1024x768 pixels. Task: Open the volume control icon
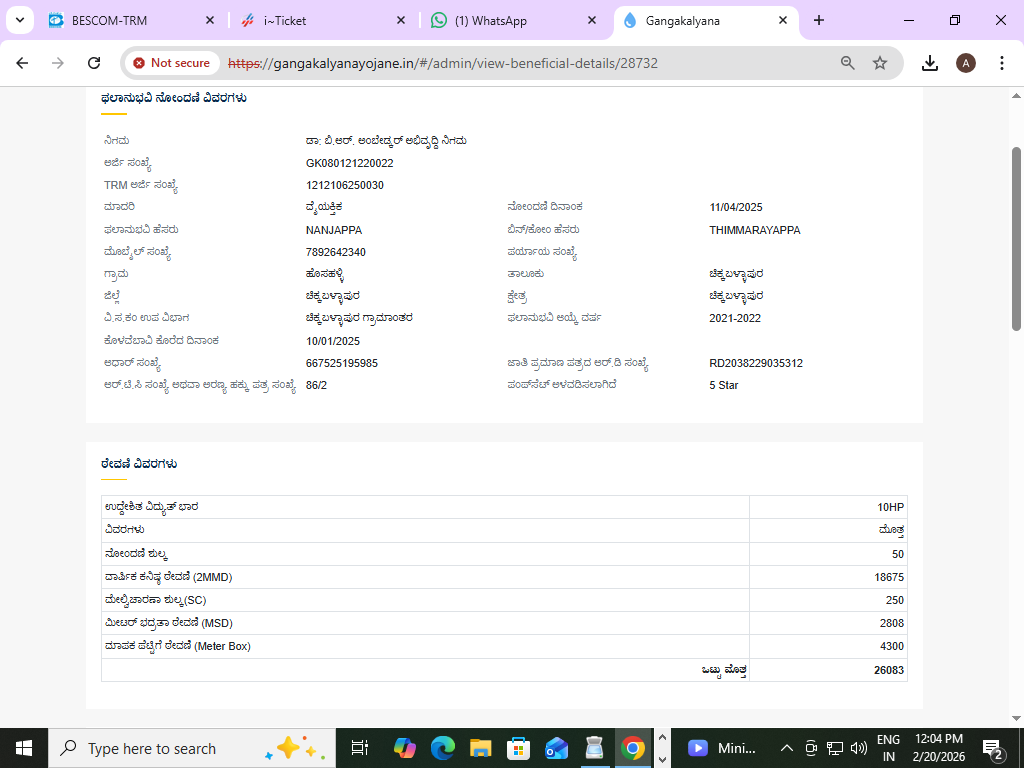859,748
